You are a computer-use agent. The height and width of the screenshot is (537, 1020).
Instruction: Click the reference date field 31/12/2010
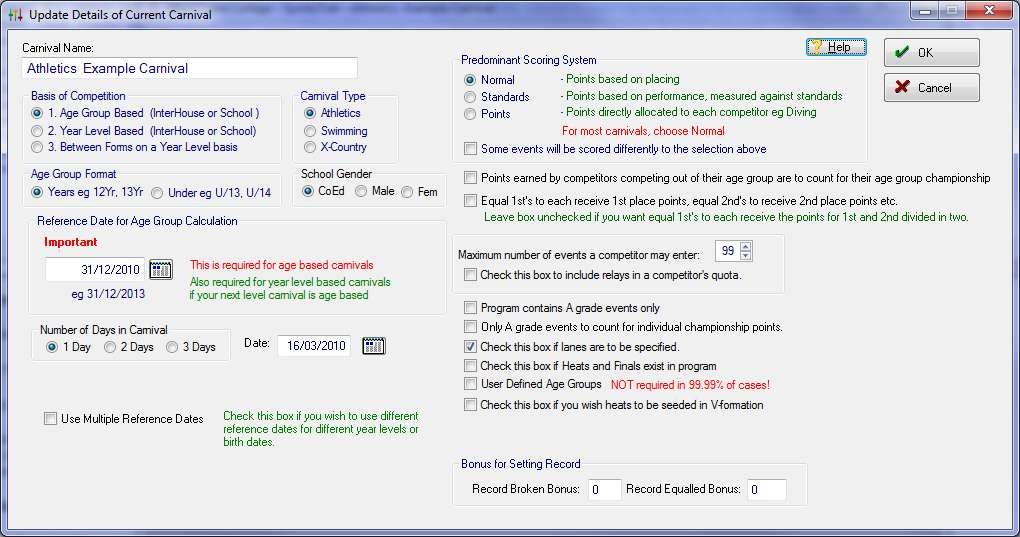pos(95,269)
